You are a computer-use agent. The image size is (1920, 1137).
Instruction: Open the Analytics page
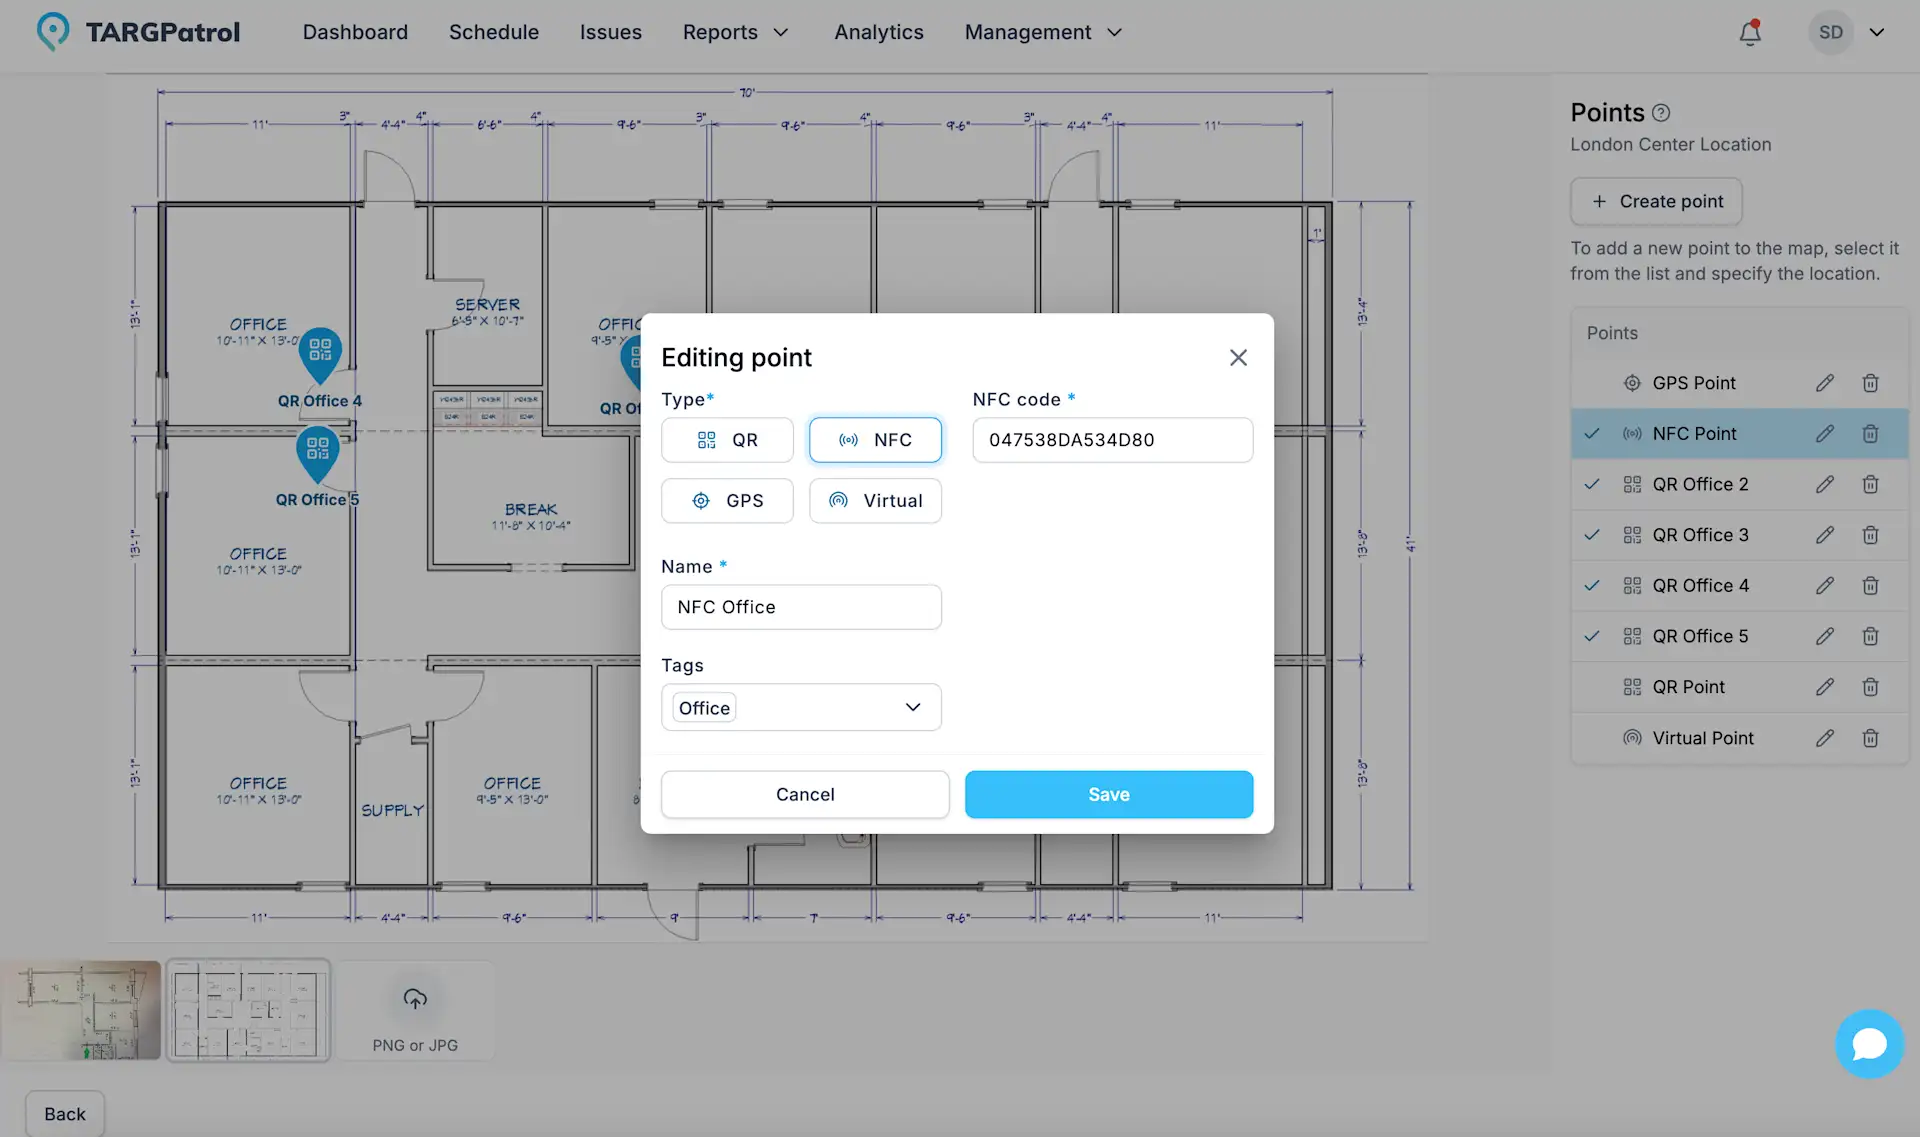pyautogui.click(x=878, y=32)
